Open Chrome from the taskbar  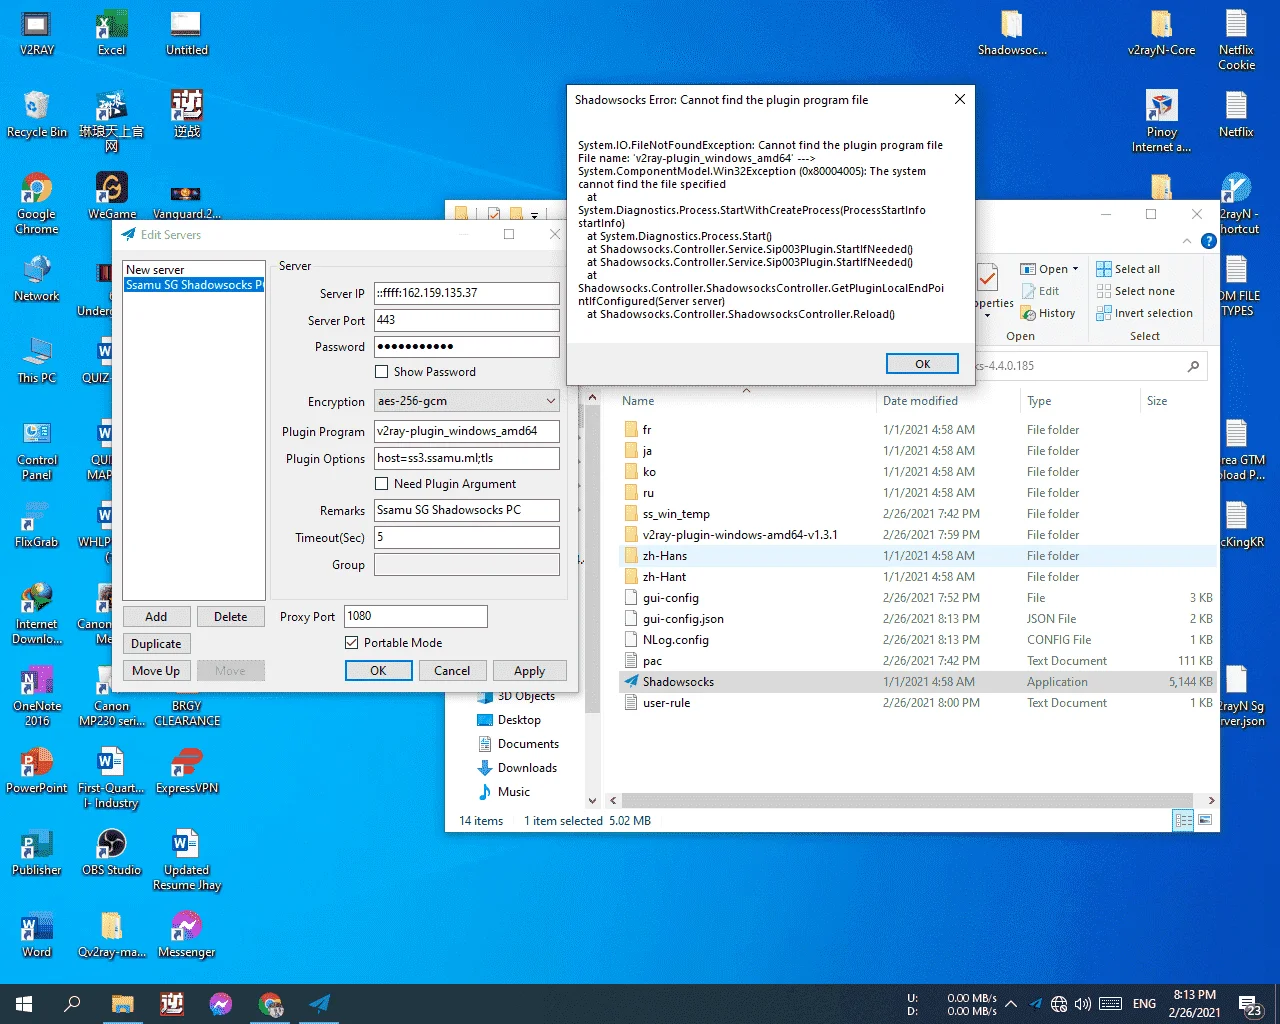[270, 1004]
